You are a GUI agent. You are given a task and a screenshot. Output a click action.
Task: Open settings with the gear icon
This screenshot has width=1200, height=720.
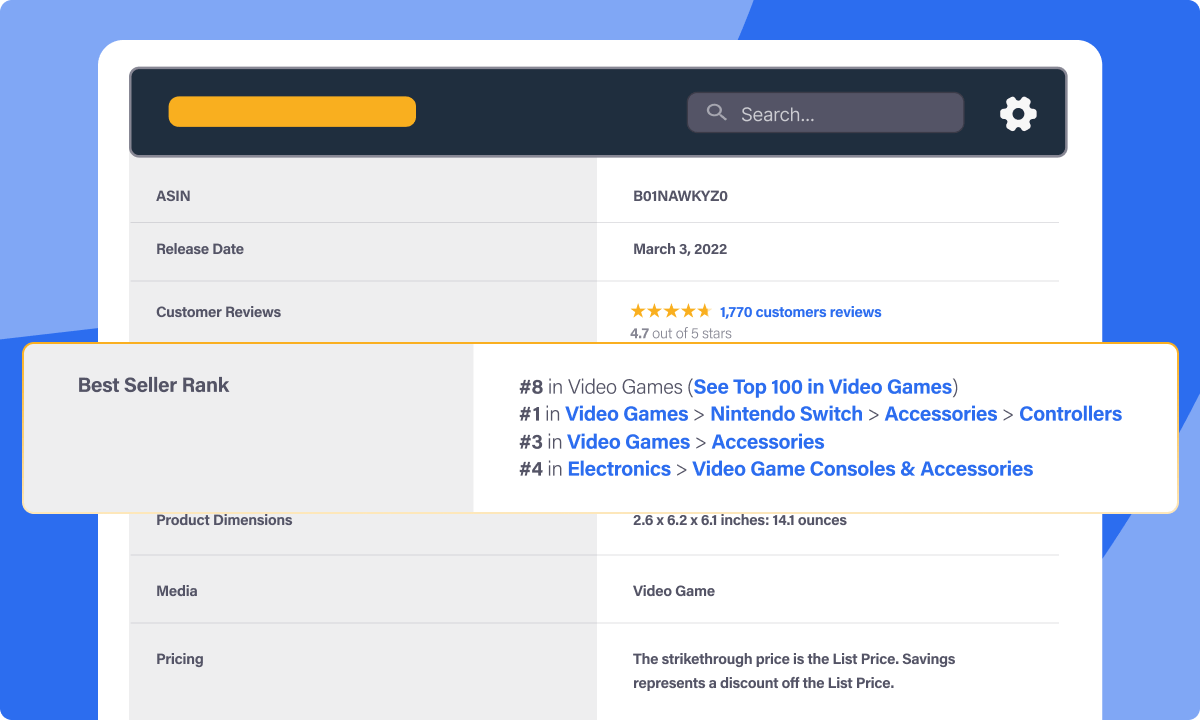tap(1018, 114)
